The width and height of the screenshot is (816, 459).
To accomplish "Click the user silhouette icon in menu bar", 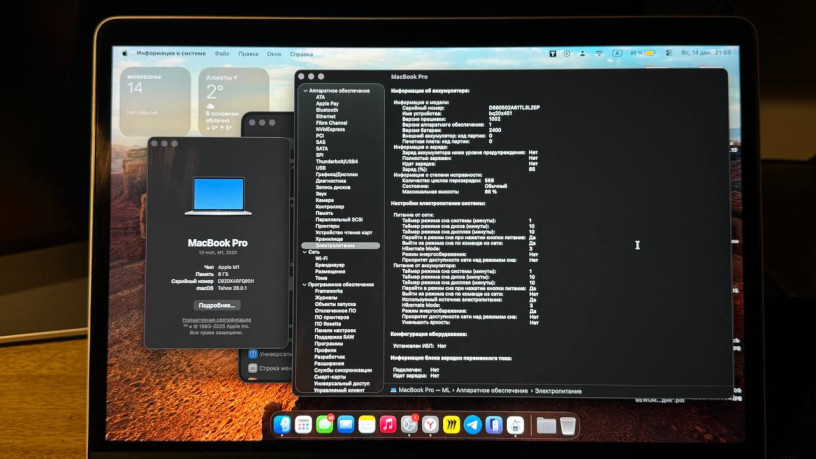I will pos(582,53).
